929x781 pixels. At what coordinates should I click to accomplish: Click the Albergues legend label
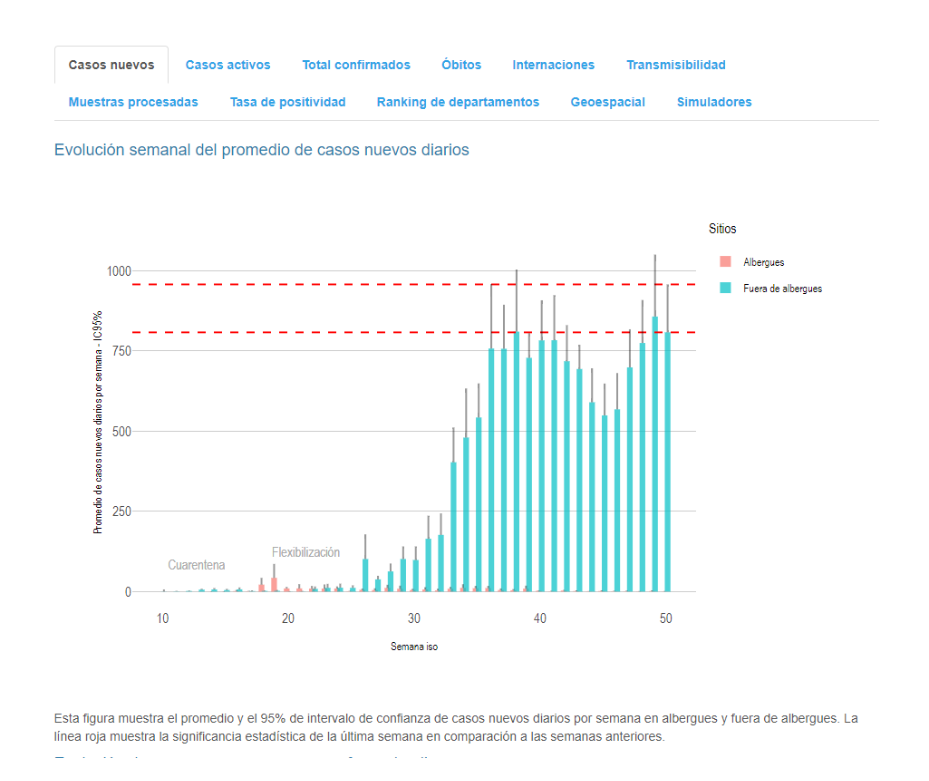tap(763, 262)
